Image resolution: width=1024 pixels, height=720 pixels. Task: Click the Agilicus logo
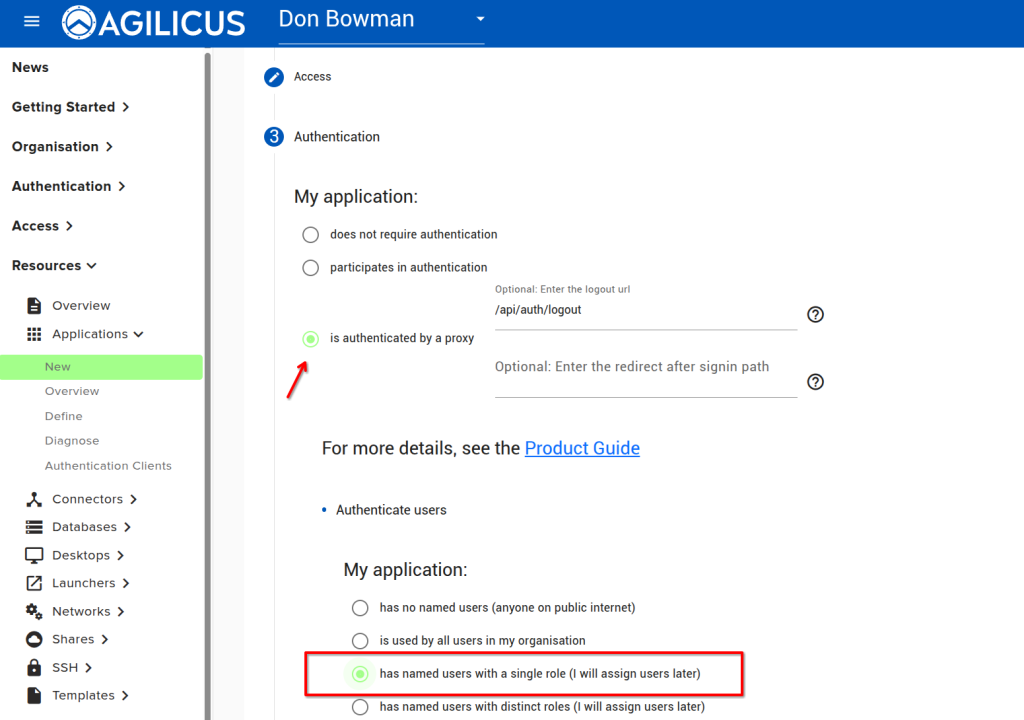154,22
